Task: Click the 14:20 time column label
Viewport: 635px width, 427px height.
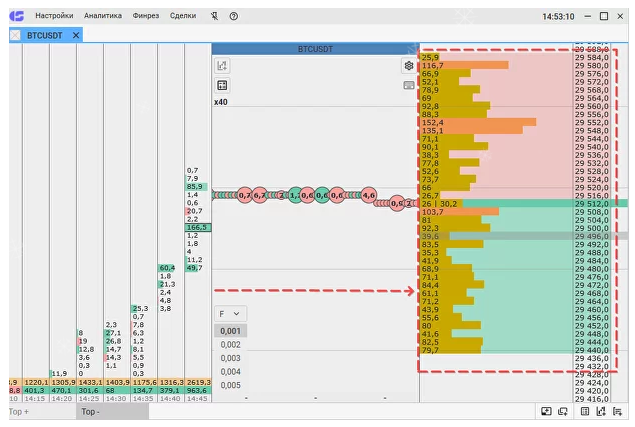Action: (62, 399)
